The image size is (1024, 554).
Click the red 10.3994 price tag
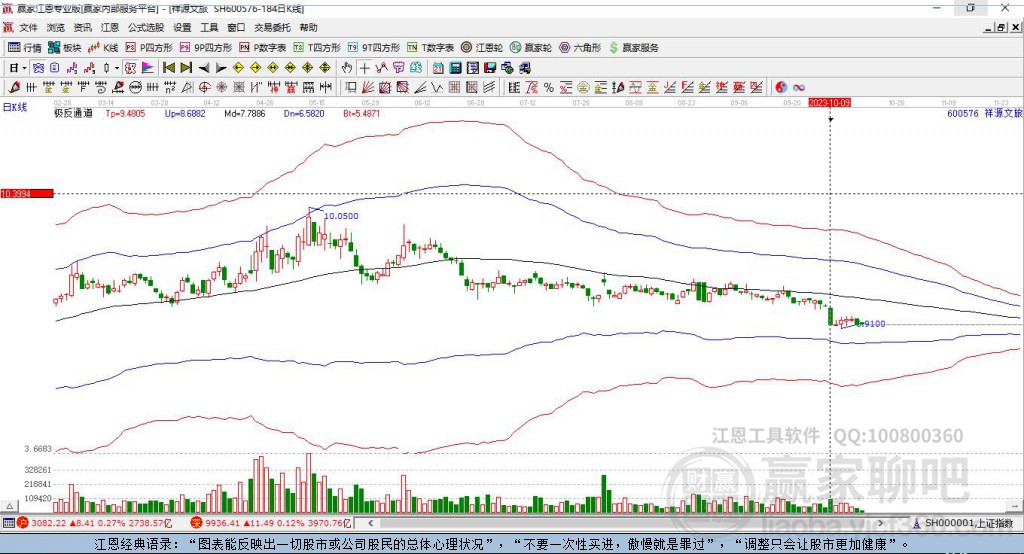tap(27, 193)
